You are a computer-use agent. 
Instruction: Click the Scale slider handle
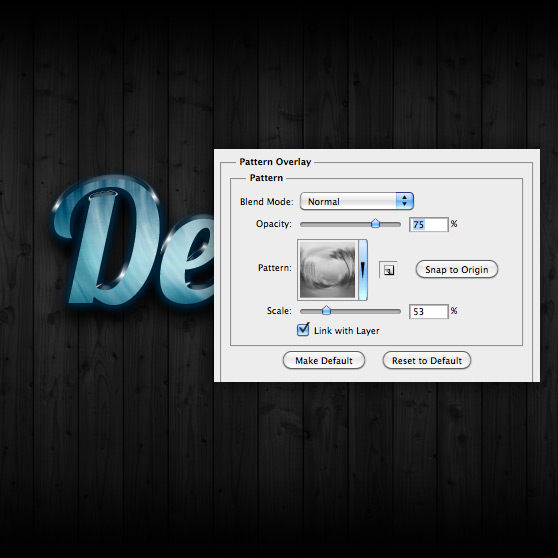(326, 311)
